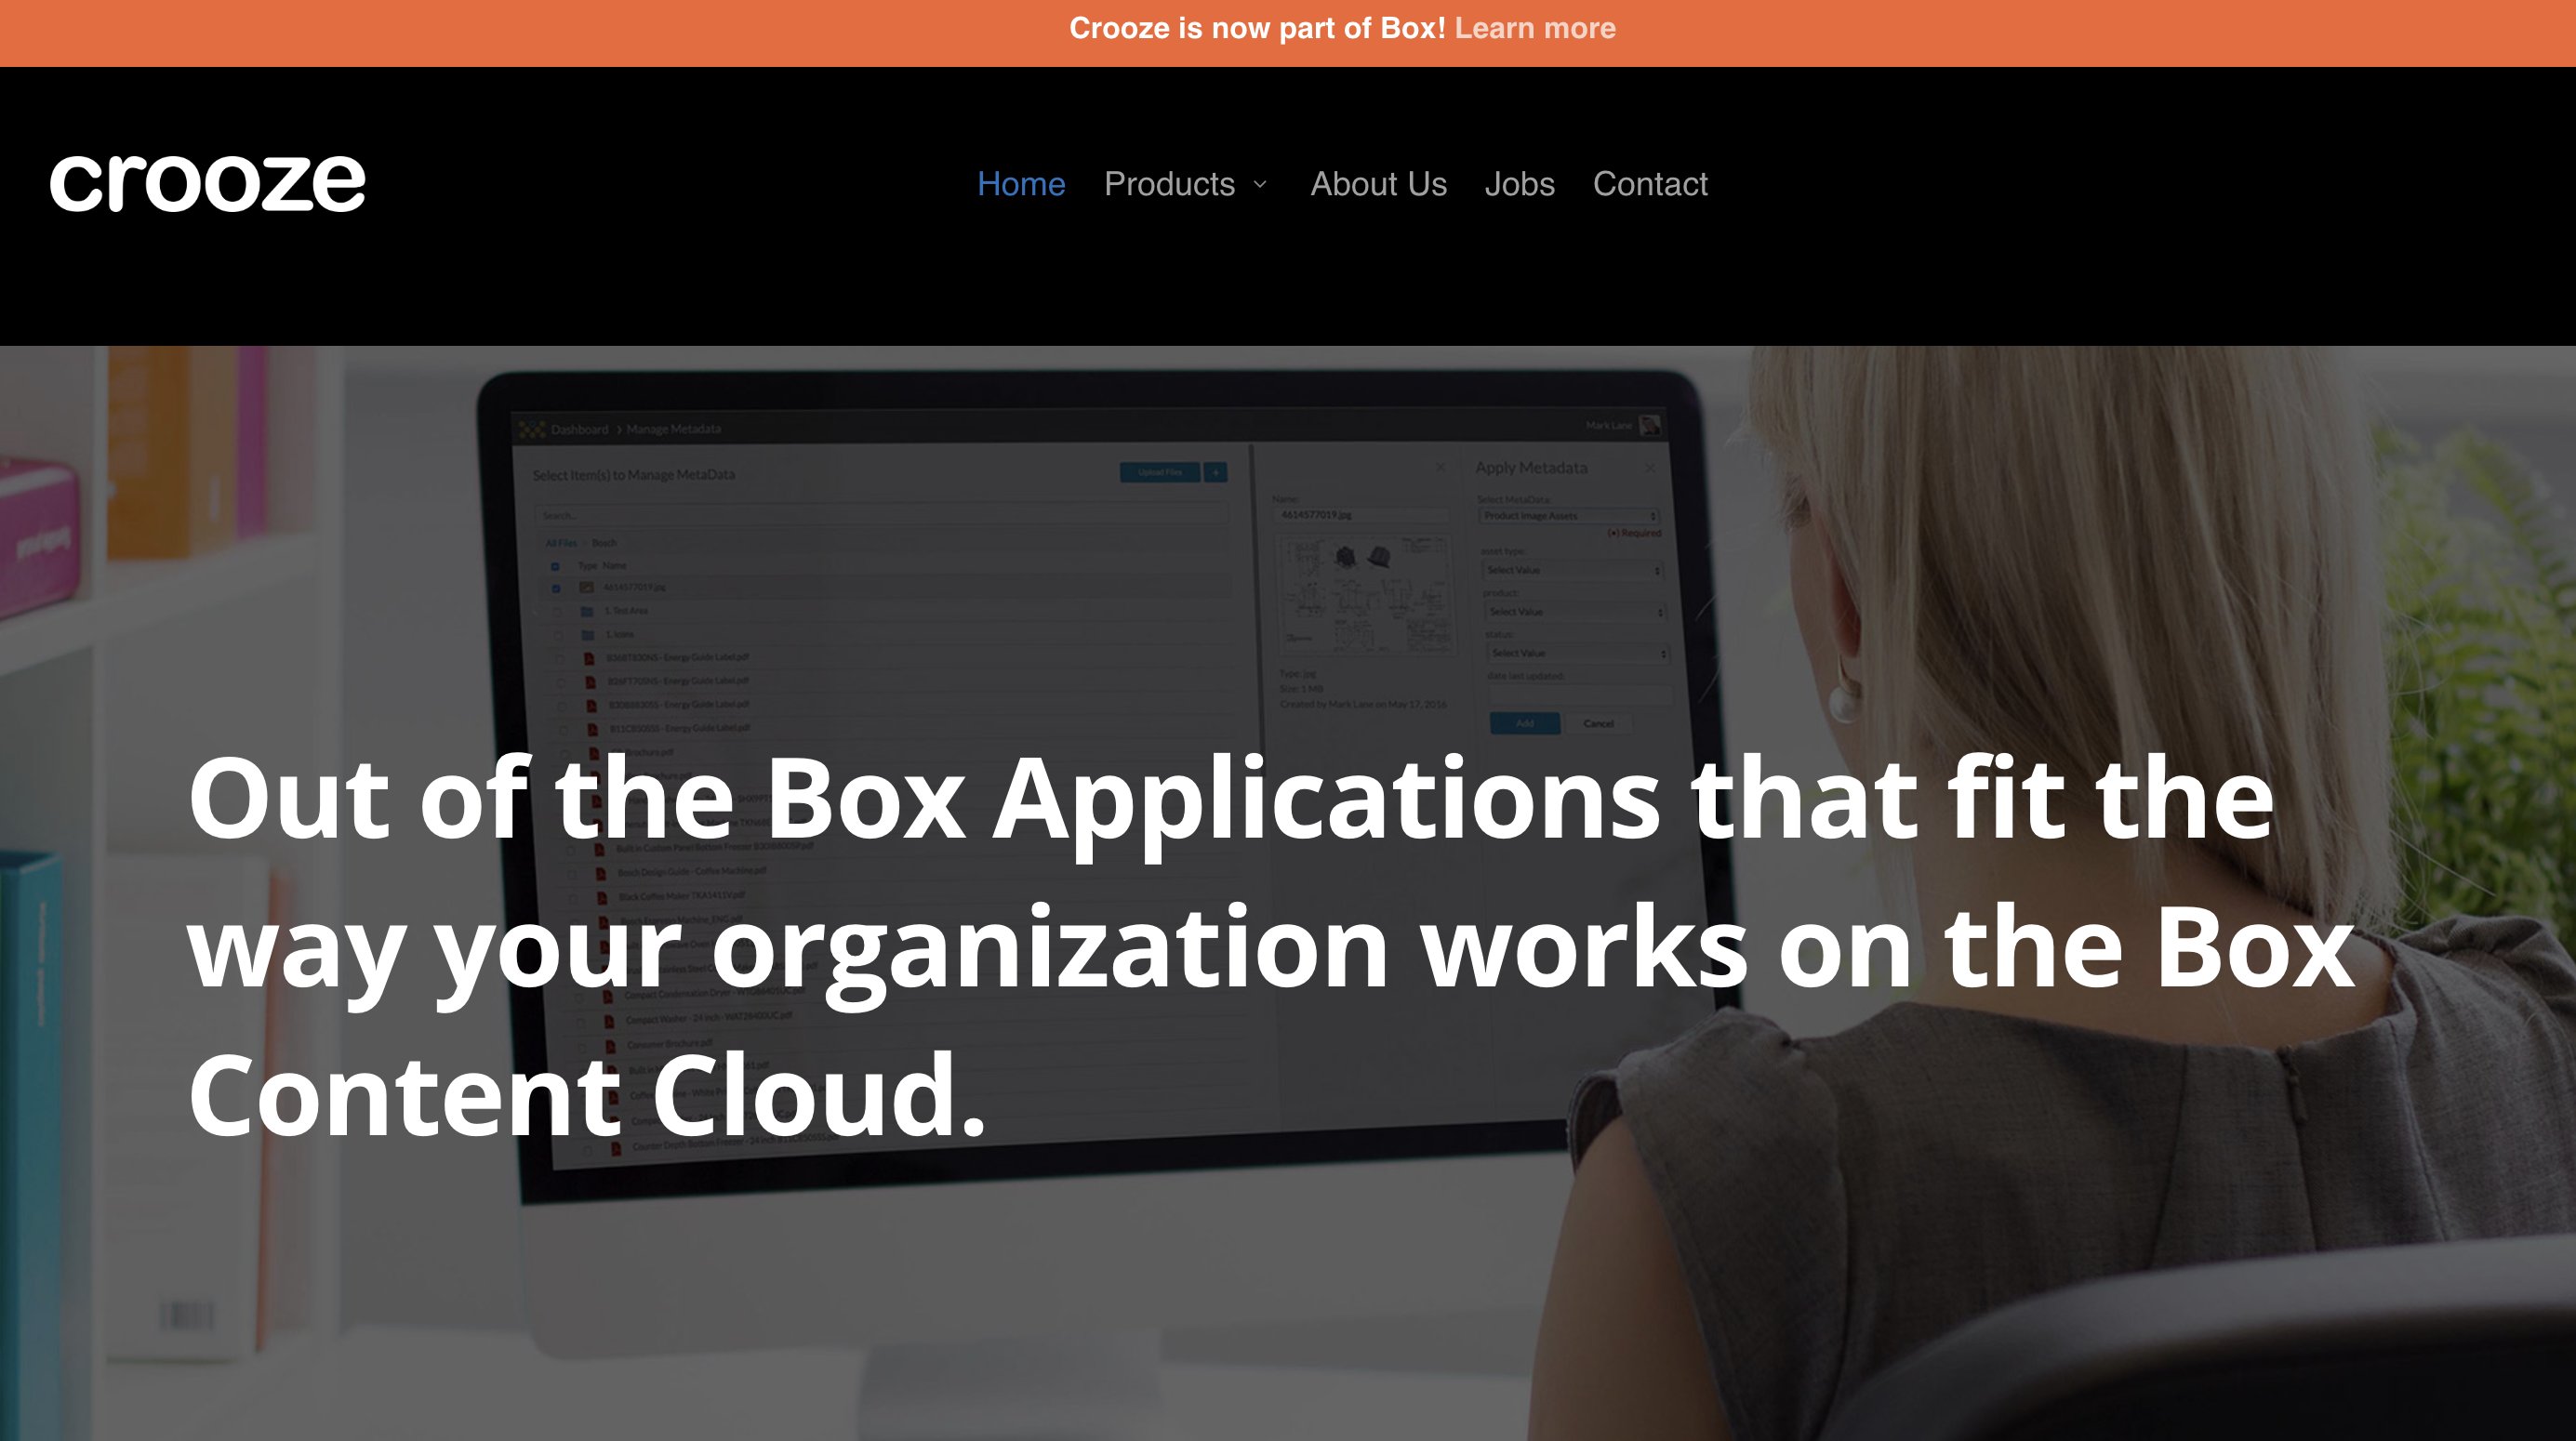Open the Product Image Assets metadata dropdown
The width and height of the screenshot is (2576, 1441).
1570,516
